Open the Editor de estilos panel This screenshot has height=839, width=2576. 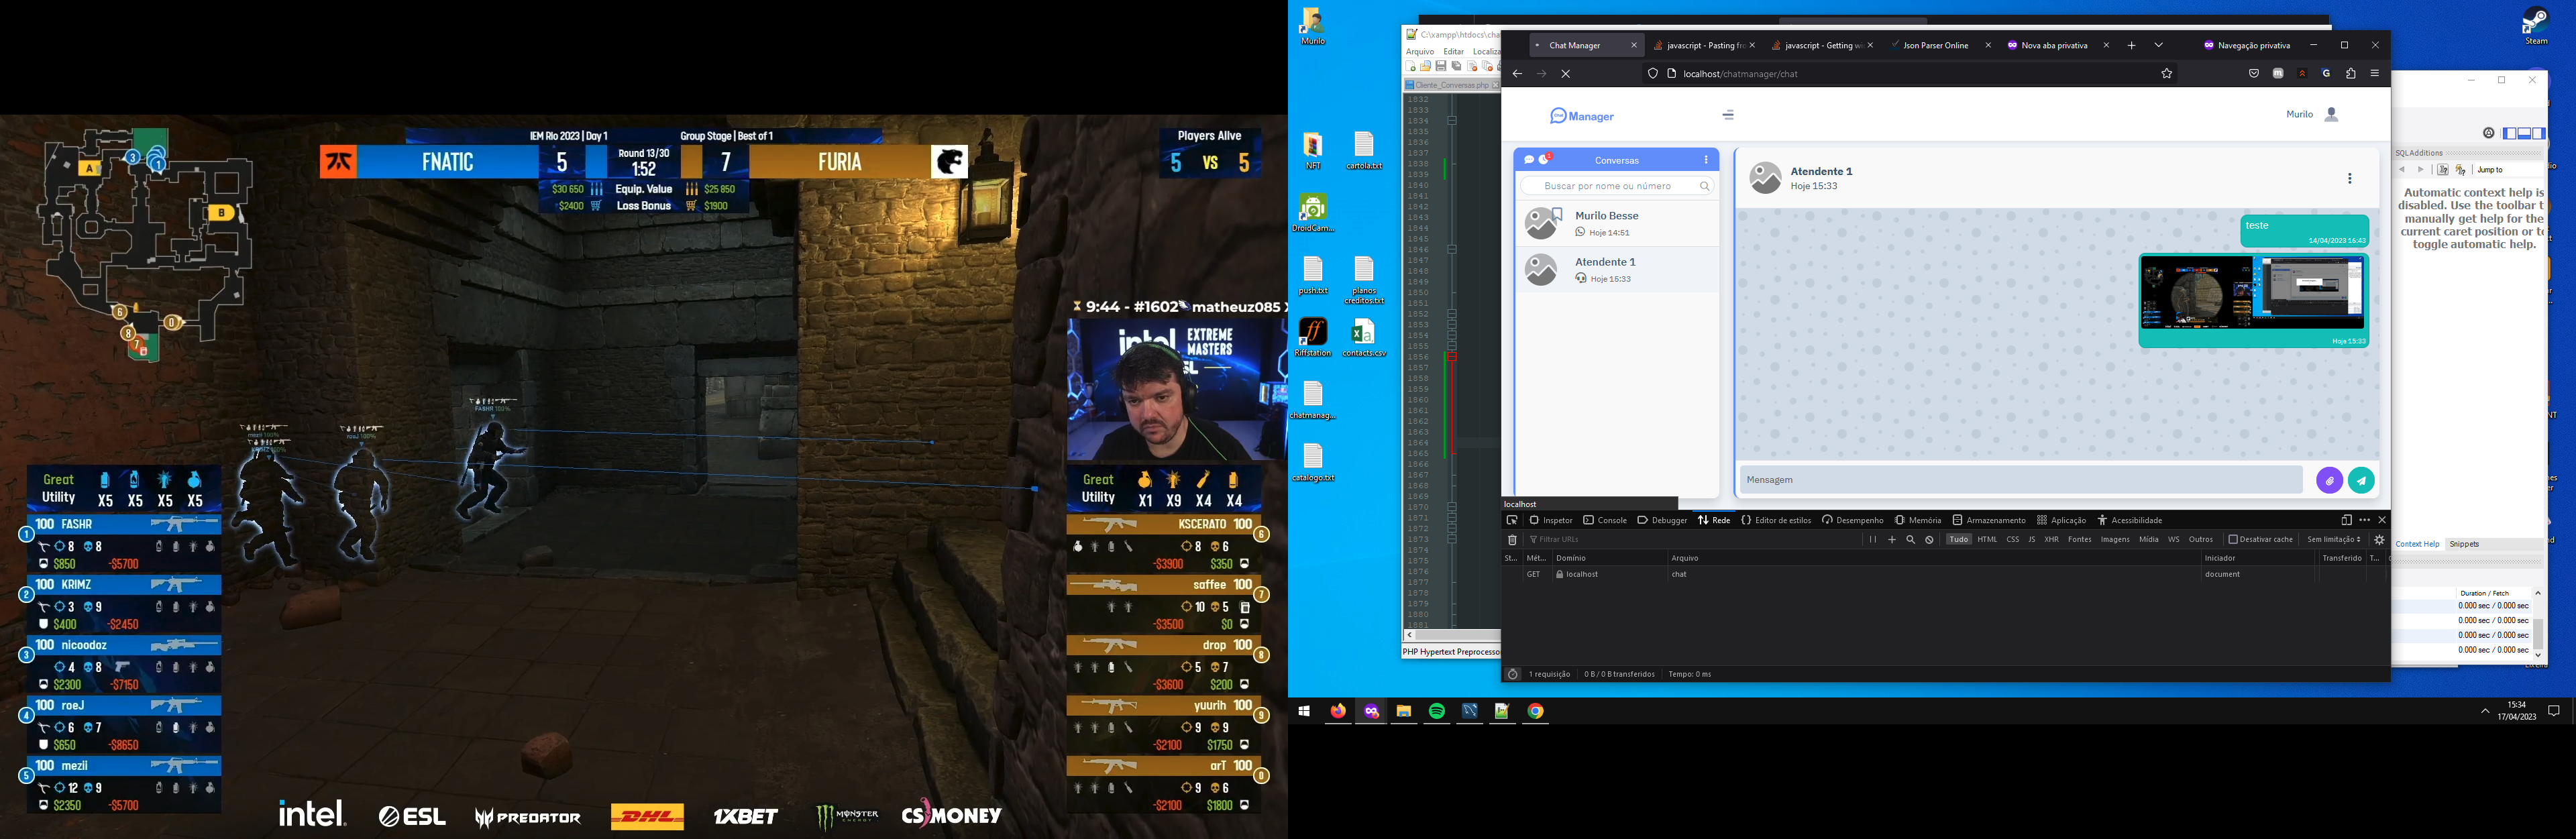point(1776,520)
